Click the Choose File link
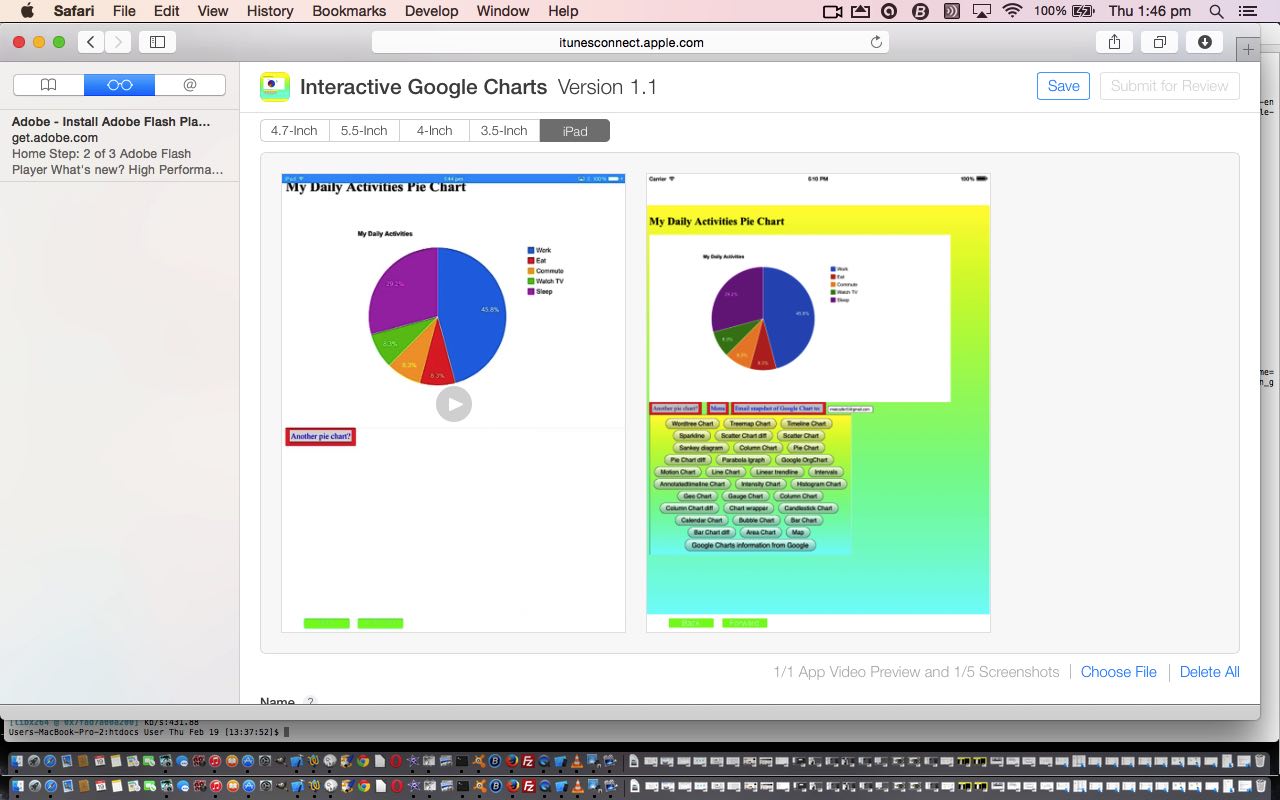The height and width of the screenshot is (800, 1280). click(x=1118, y=672)
